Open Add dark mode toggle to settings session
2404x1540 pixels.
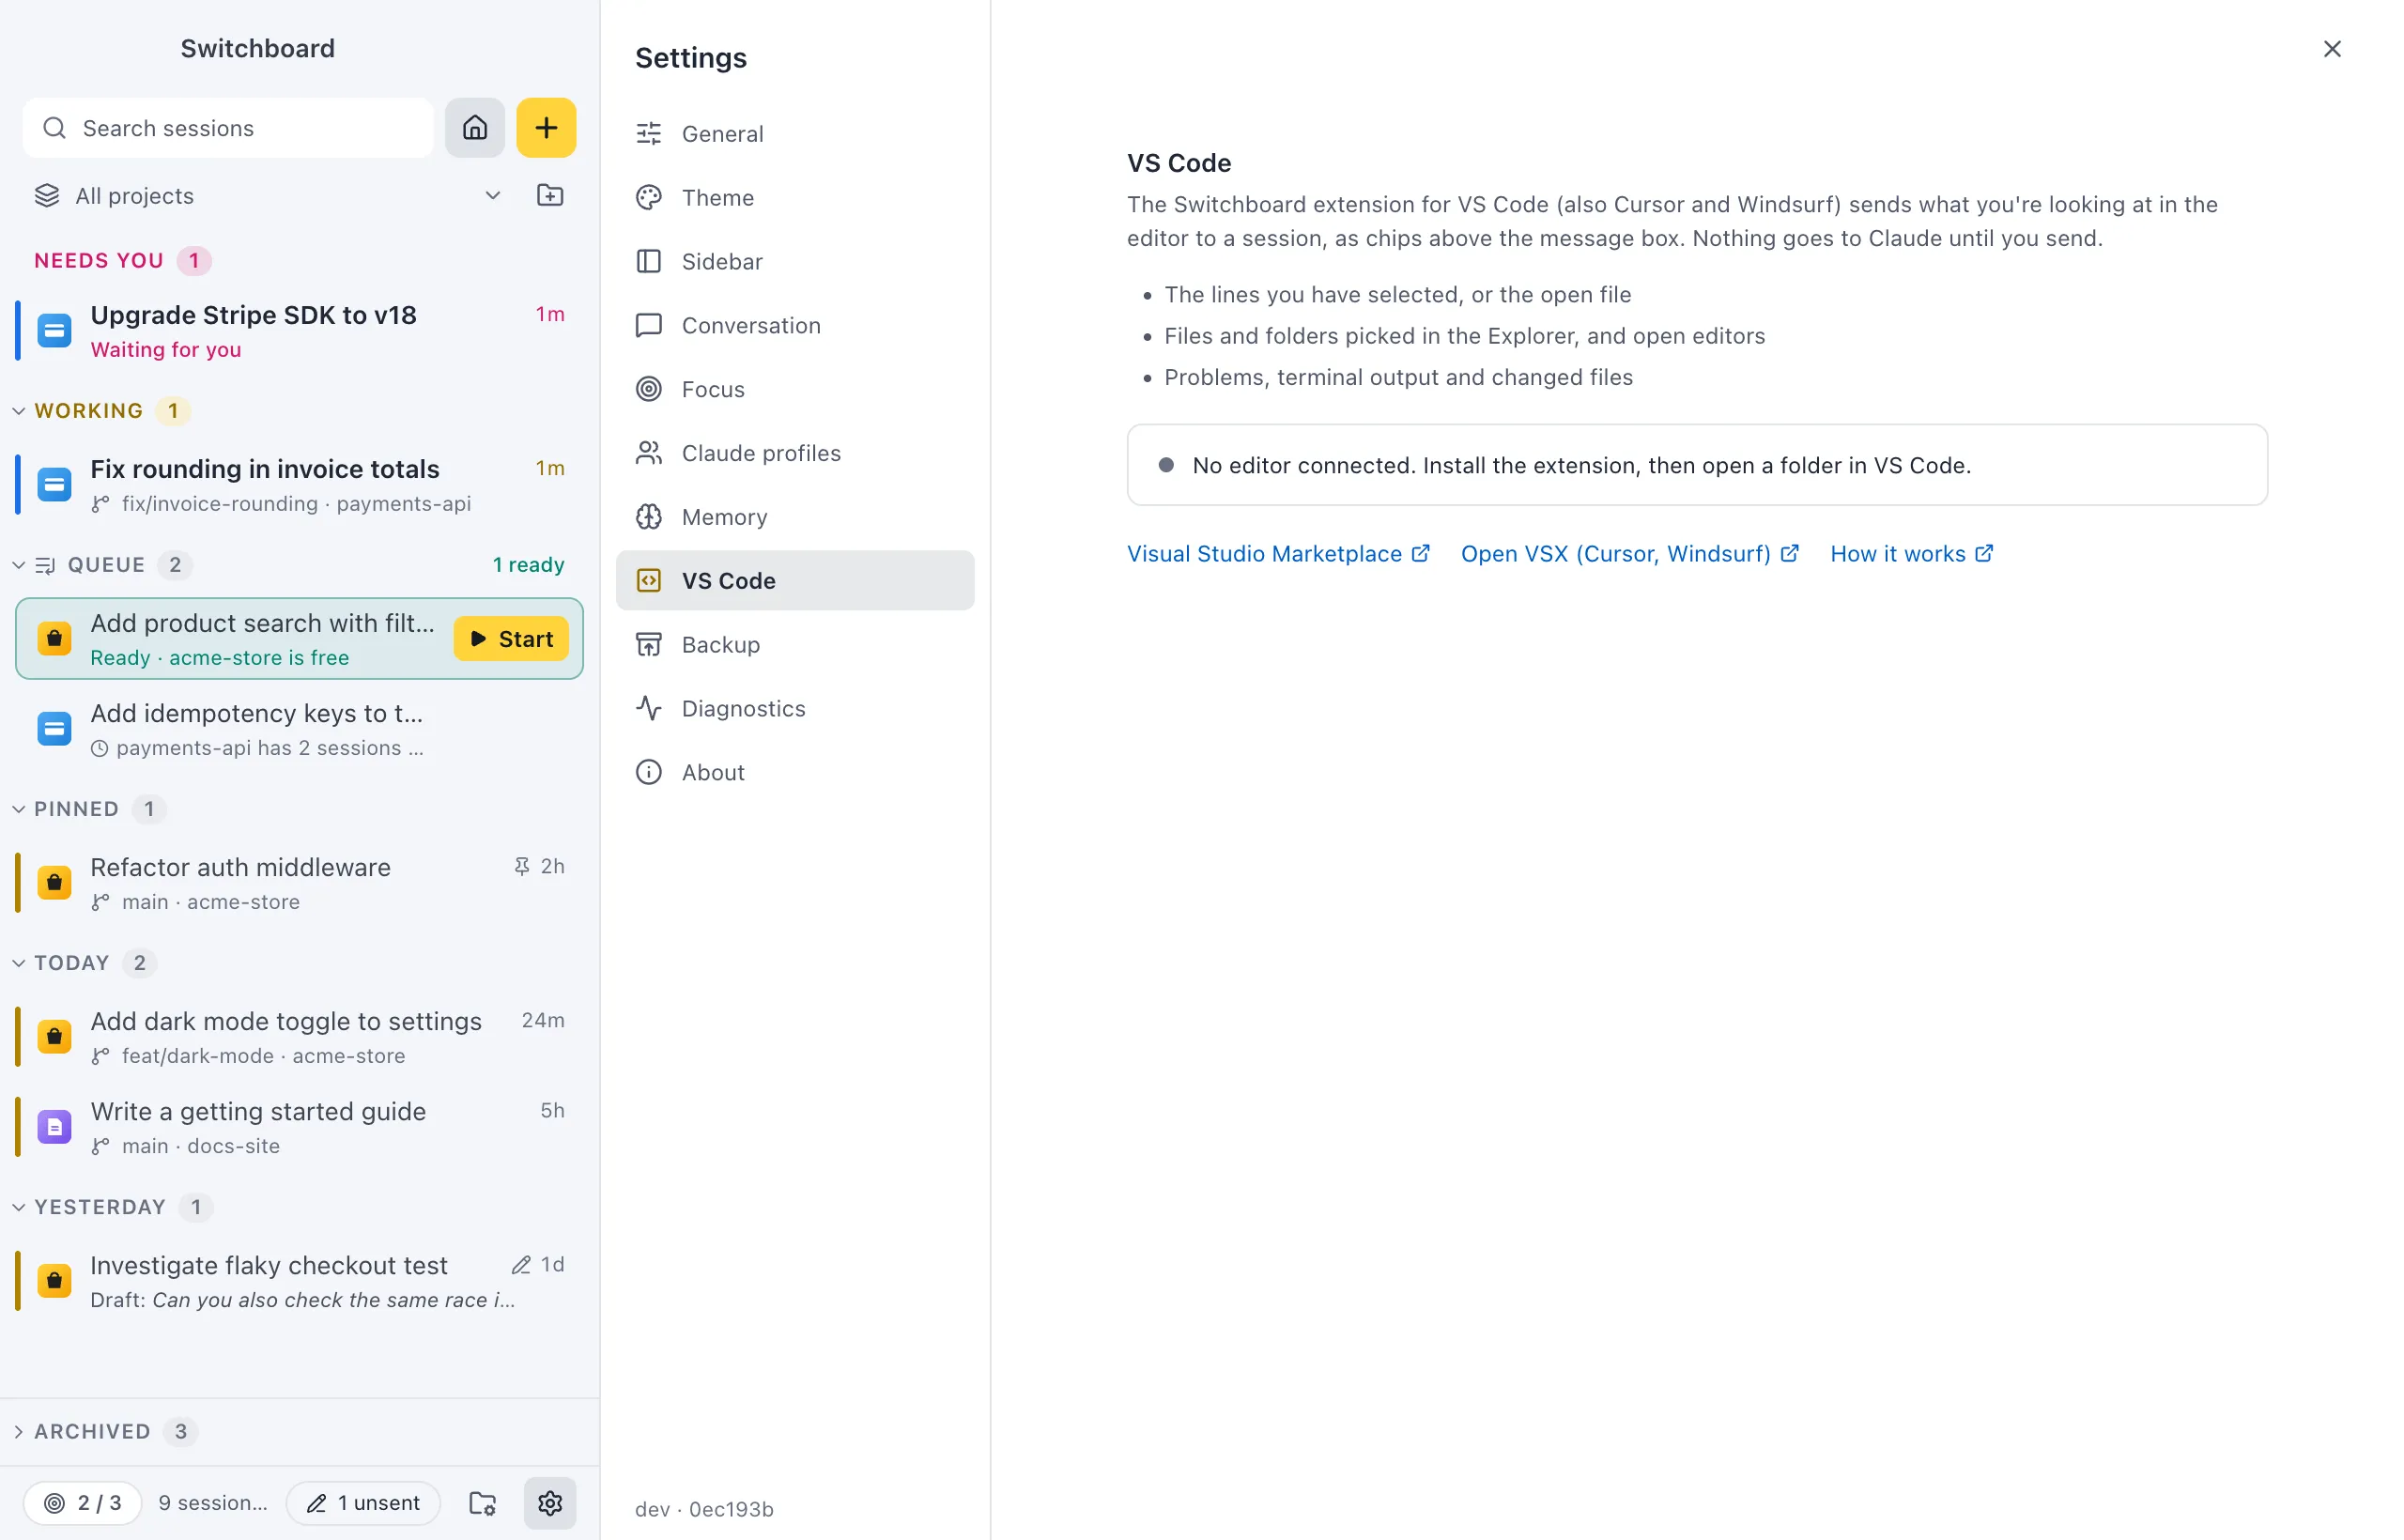299,1036
